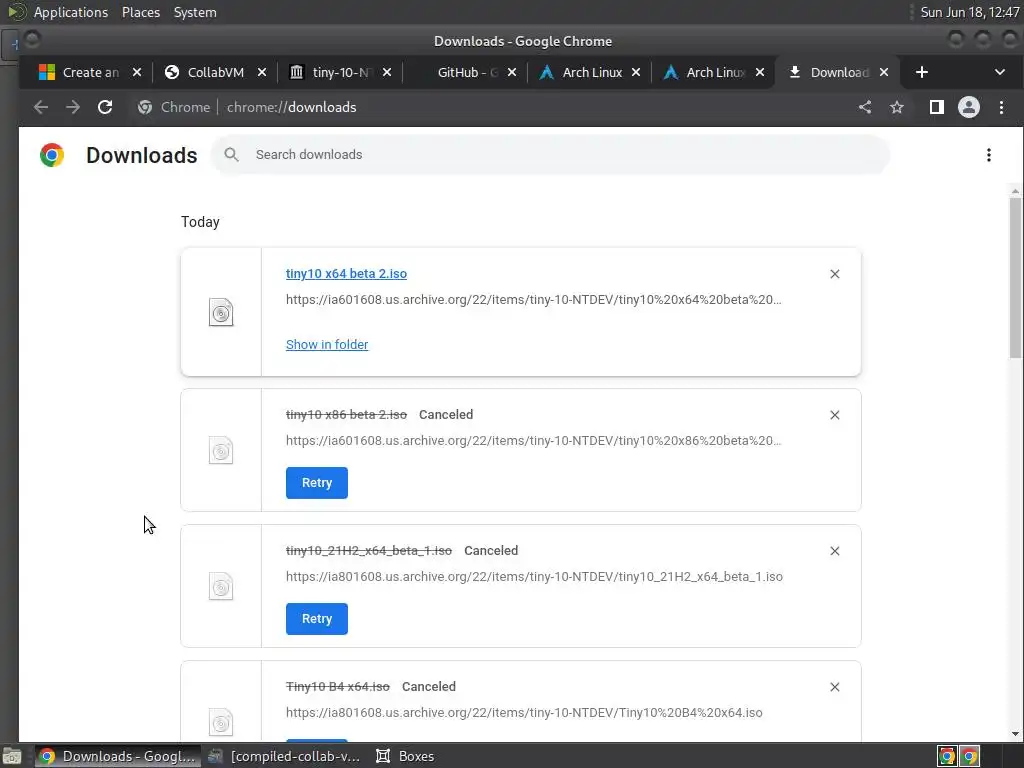Click the panel logo icon beside Applications

point(17,12)
